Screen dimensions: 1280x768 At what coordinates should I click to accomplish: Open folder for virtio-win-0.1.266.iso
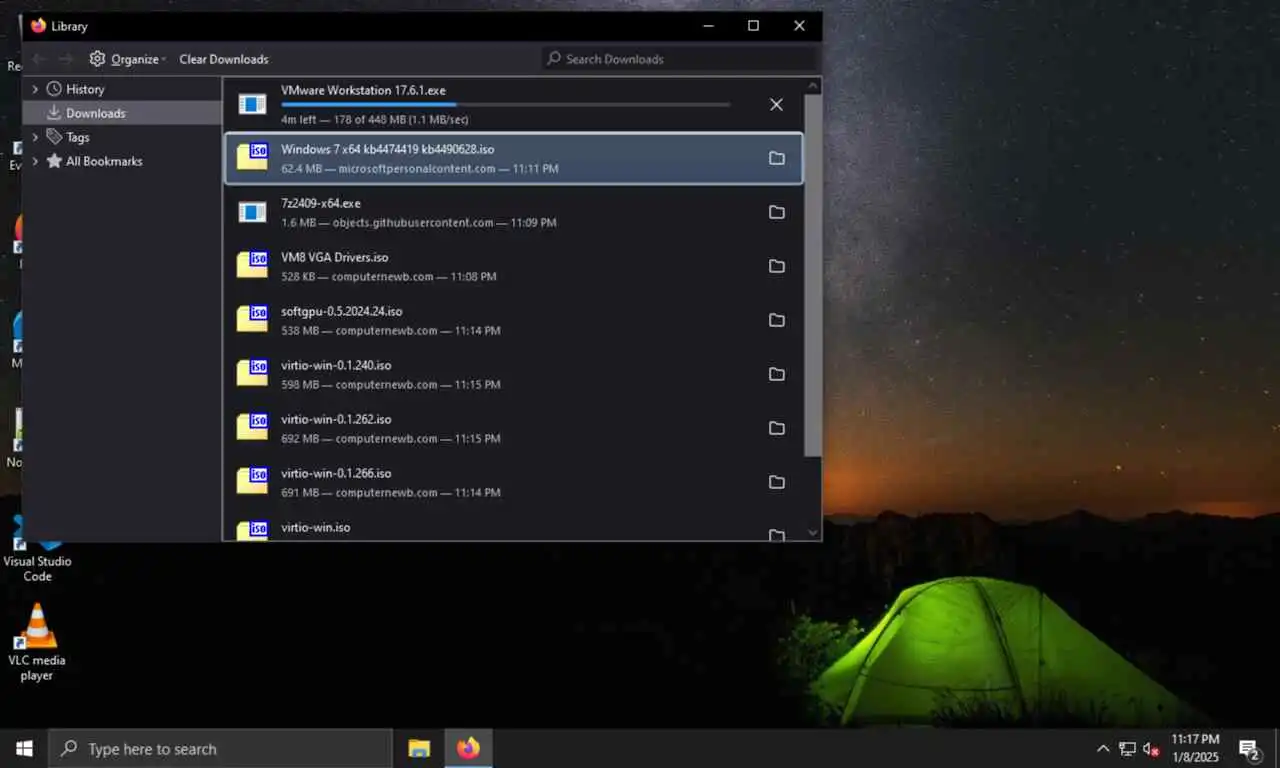(776, 482)
